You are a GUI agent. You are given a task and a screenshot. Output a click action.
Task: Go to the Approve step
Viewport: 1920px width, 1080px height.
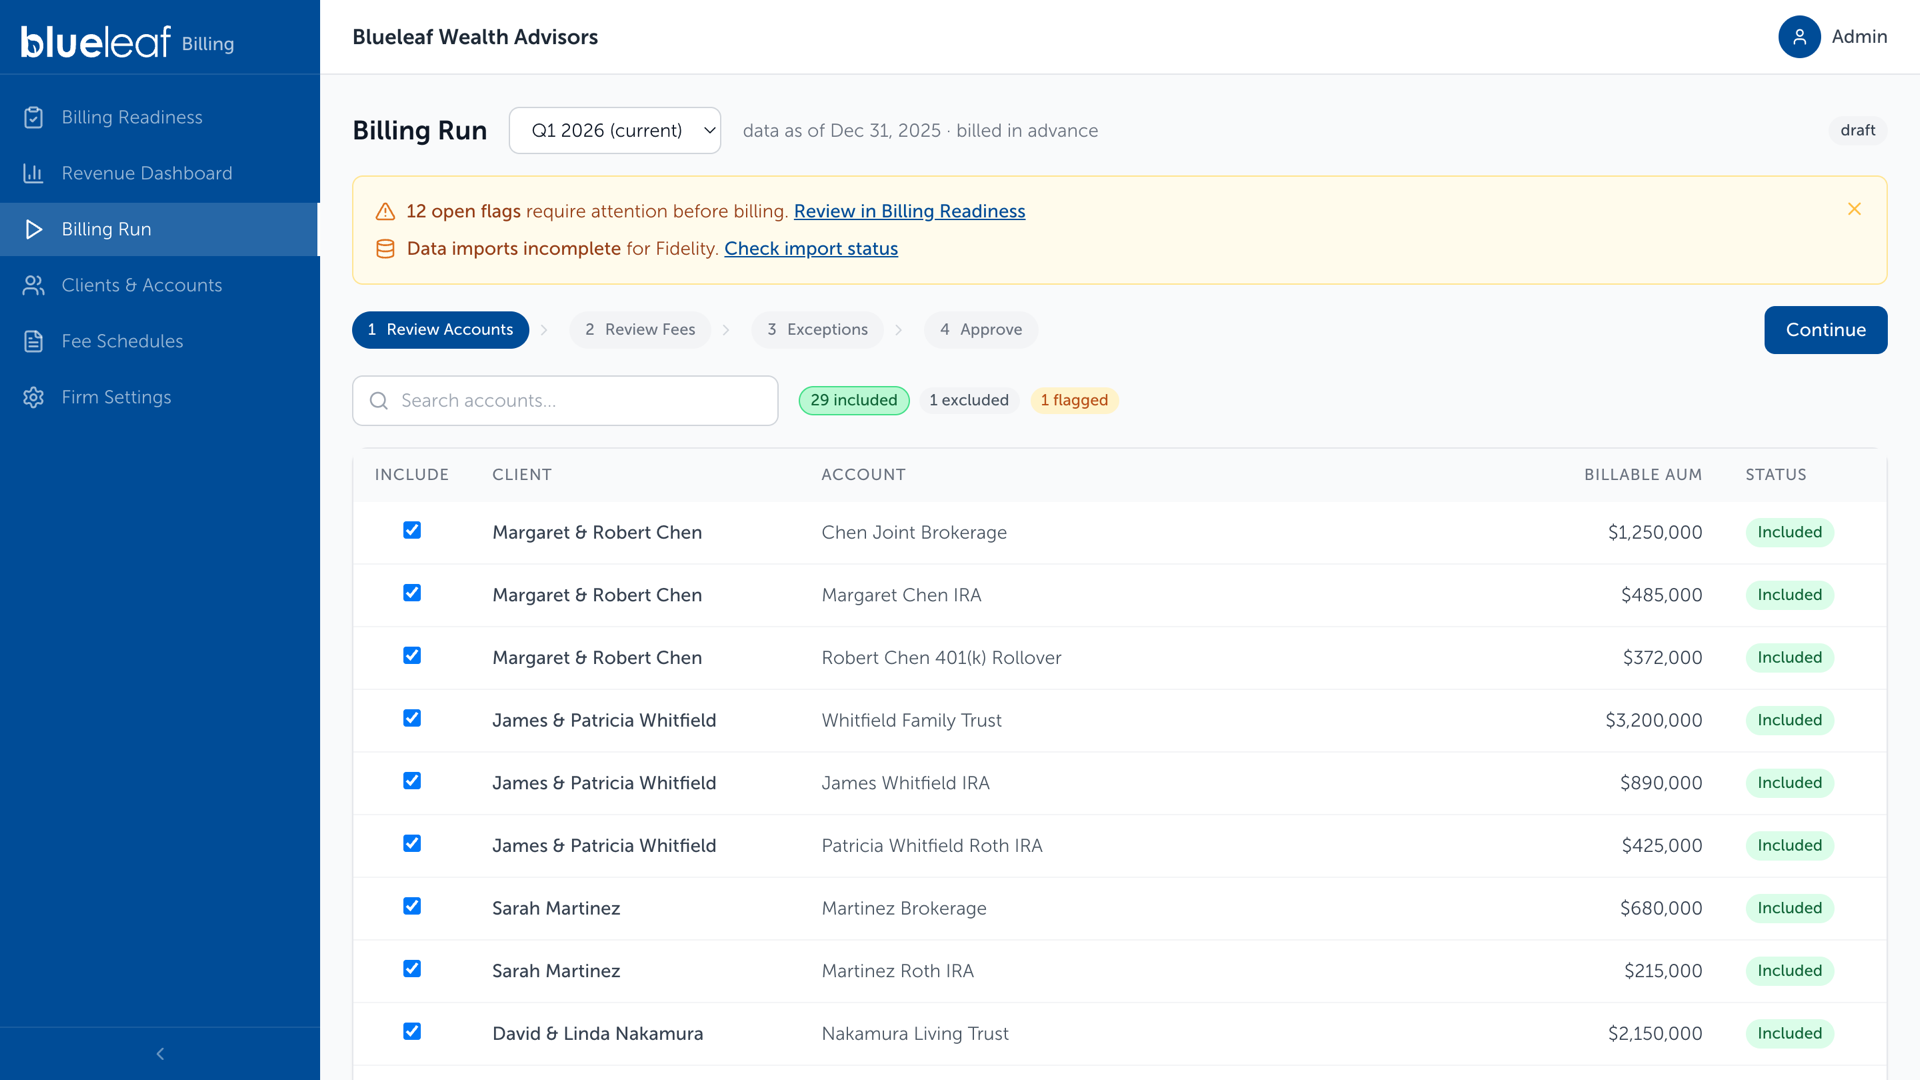[981, 330]
